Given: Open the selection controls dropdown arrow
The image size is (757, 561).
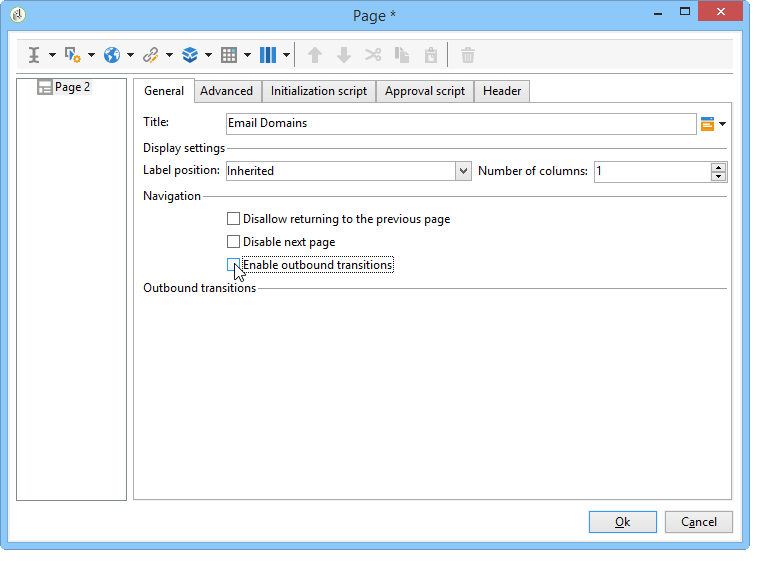Looking at the screenshot, I should click(x=91, y=55).
